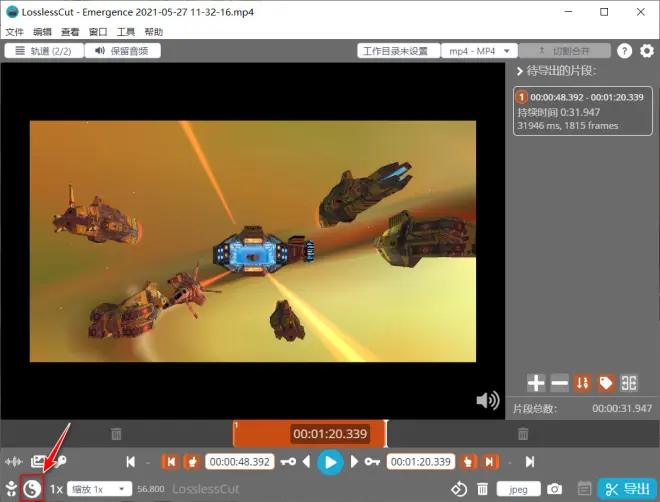Toggle video thumbnails on timeline
This screenshot has width=660, height=502.
pyautogui.click(x=37, y=462)
